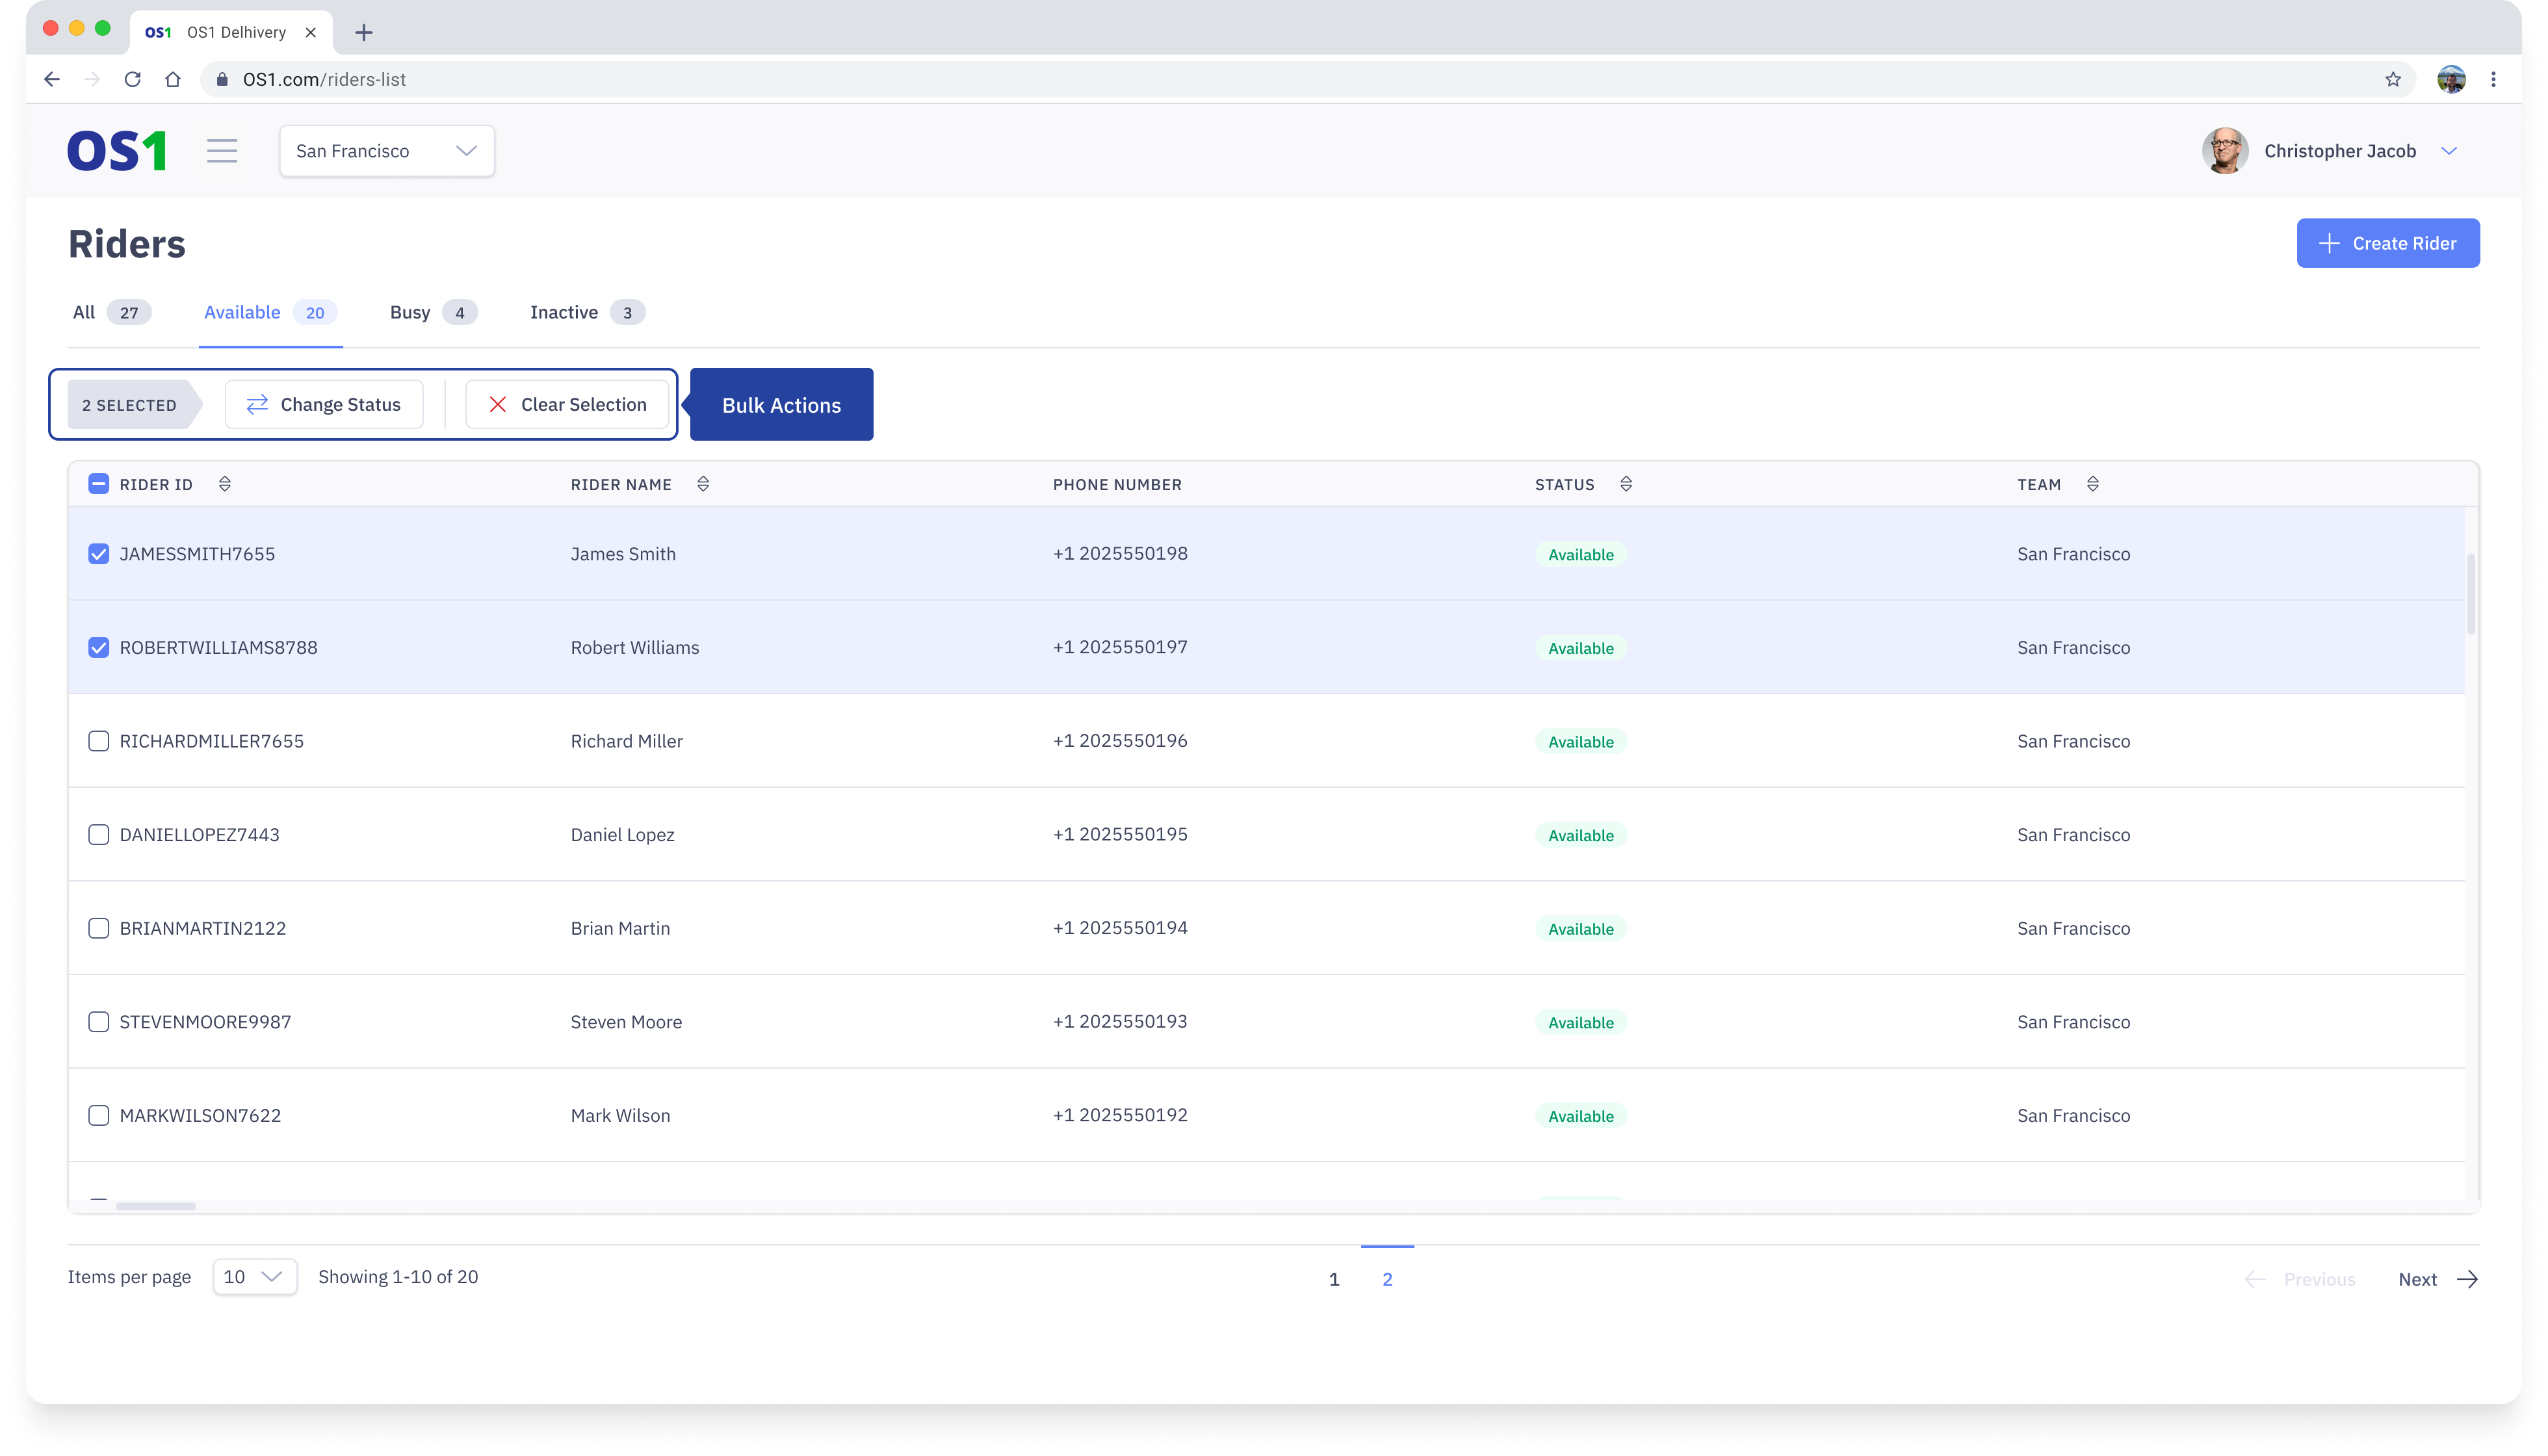The height and width of the screenshot is (1456, 2548).
Task: Select Richard Miller rider checkbox
Action: click(98, 741)
